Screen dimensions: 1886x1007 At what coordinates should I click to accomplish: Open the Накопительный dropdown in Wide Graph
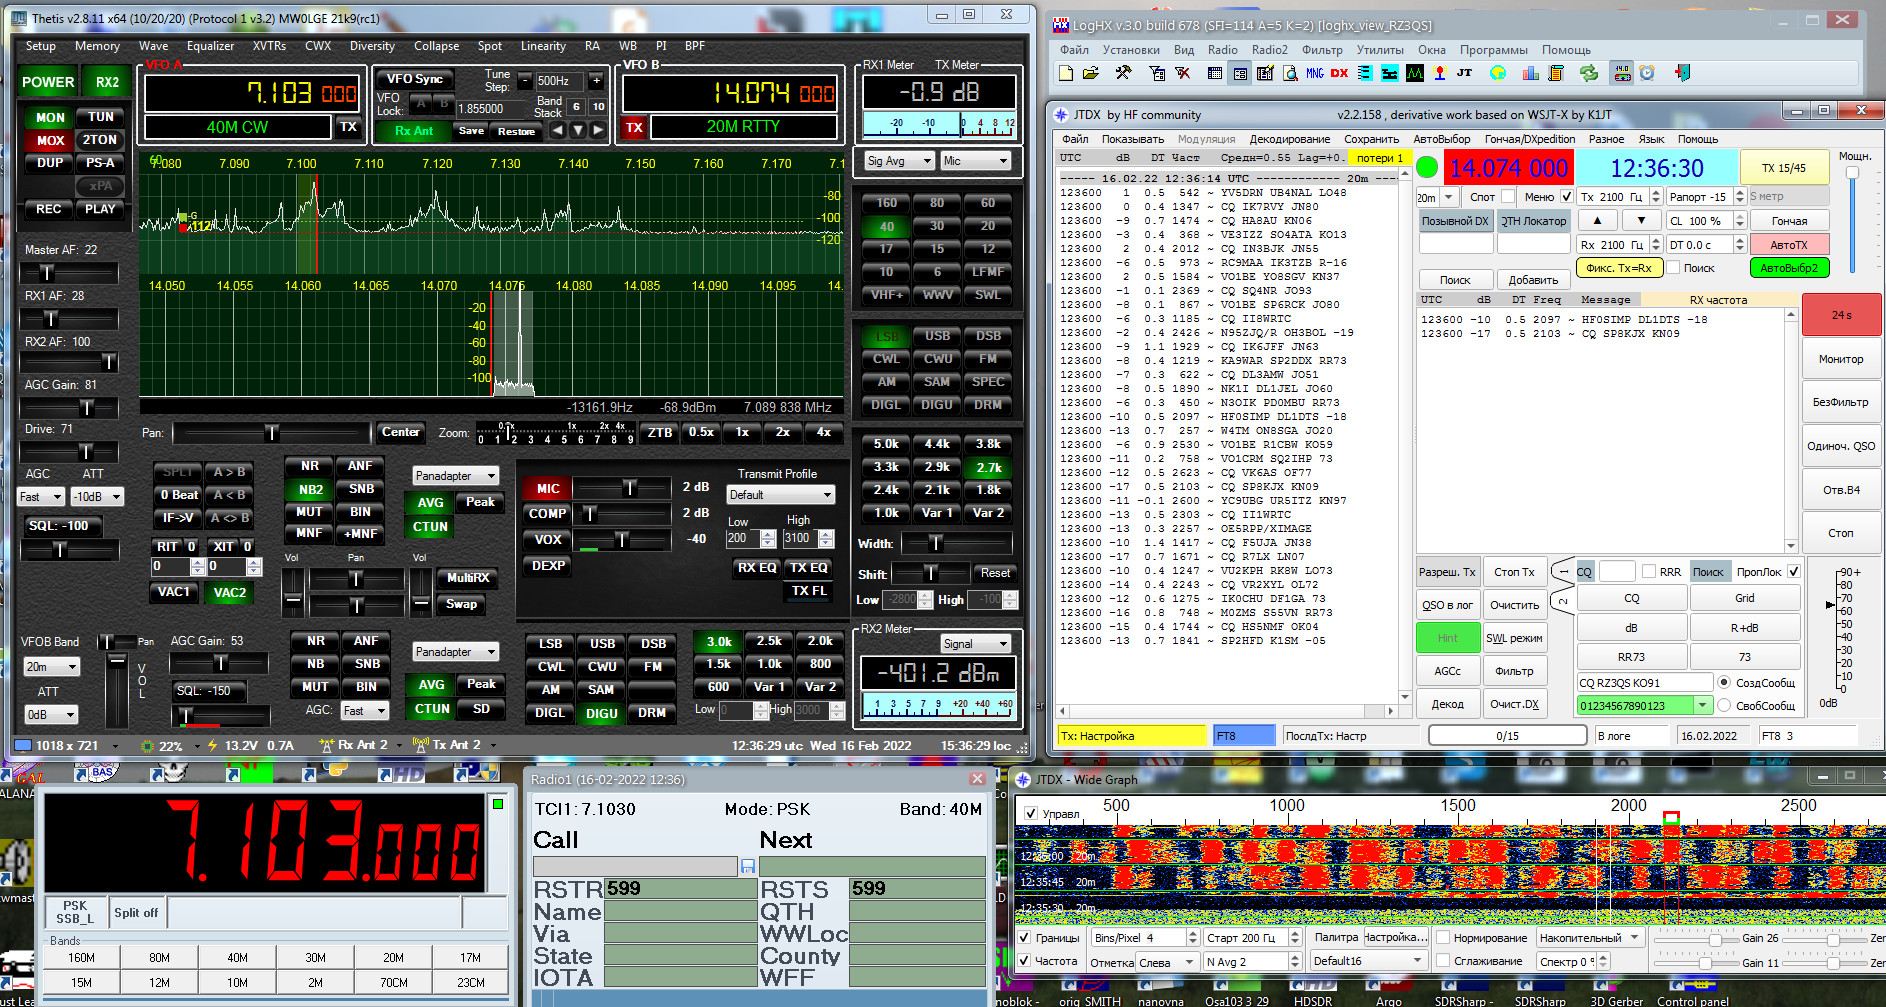tap(1589, 938)
